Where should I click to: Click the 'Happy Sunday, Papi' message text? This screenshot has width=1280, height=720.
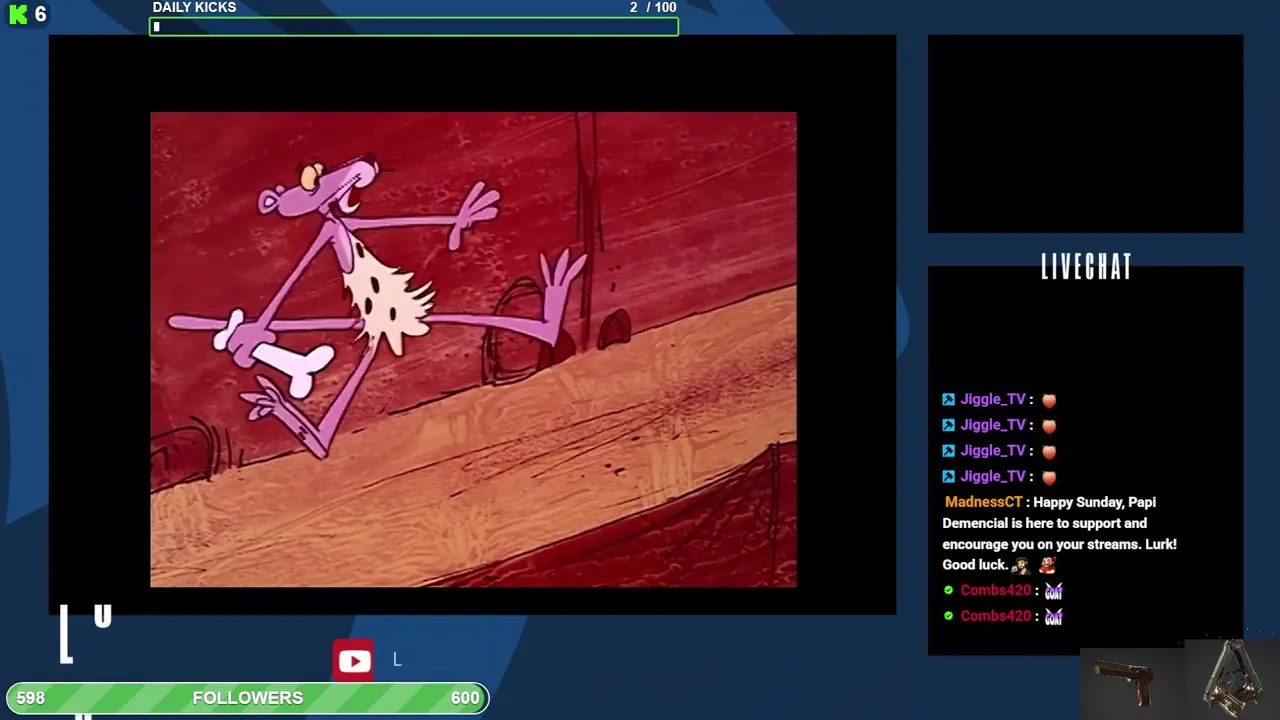click(1094, 502)
